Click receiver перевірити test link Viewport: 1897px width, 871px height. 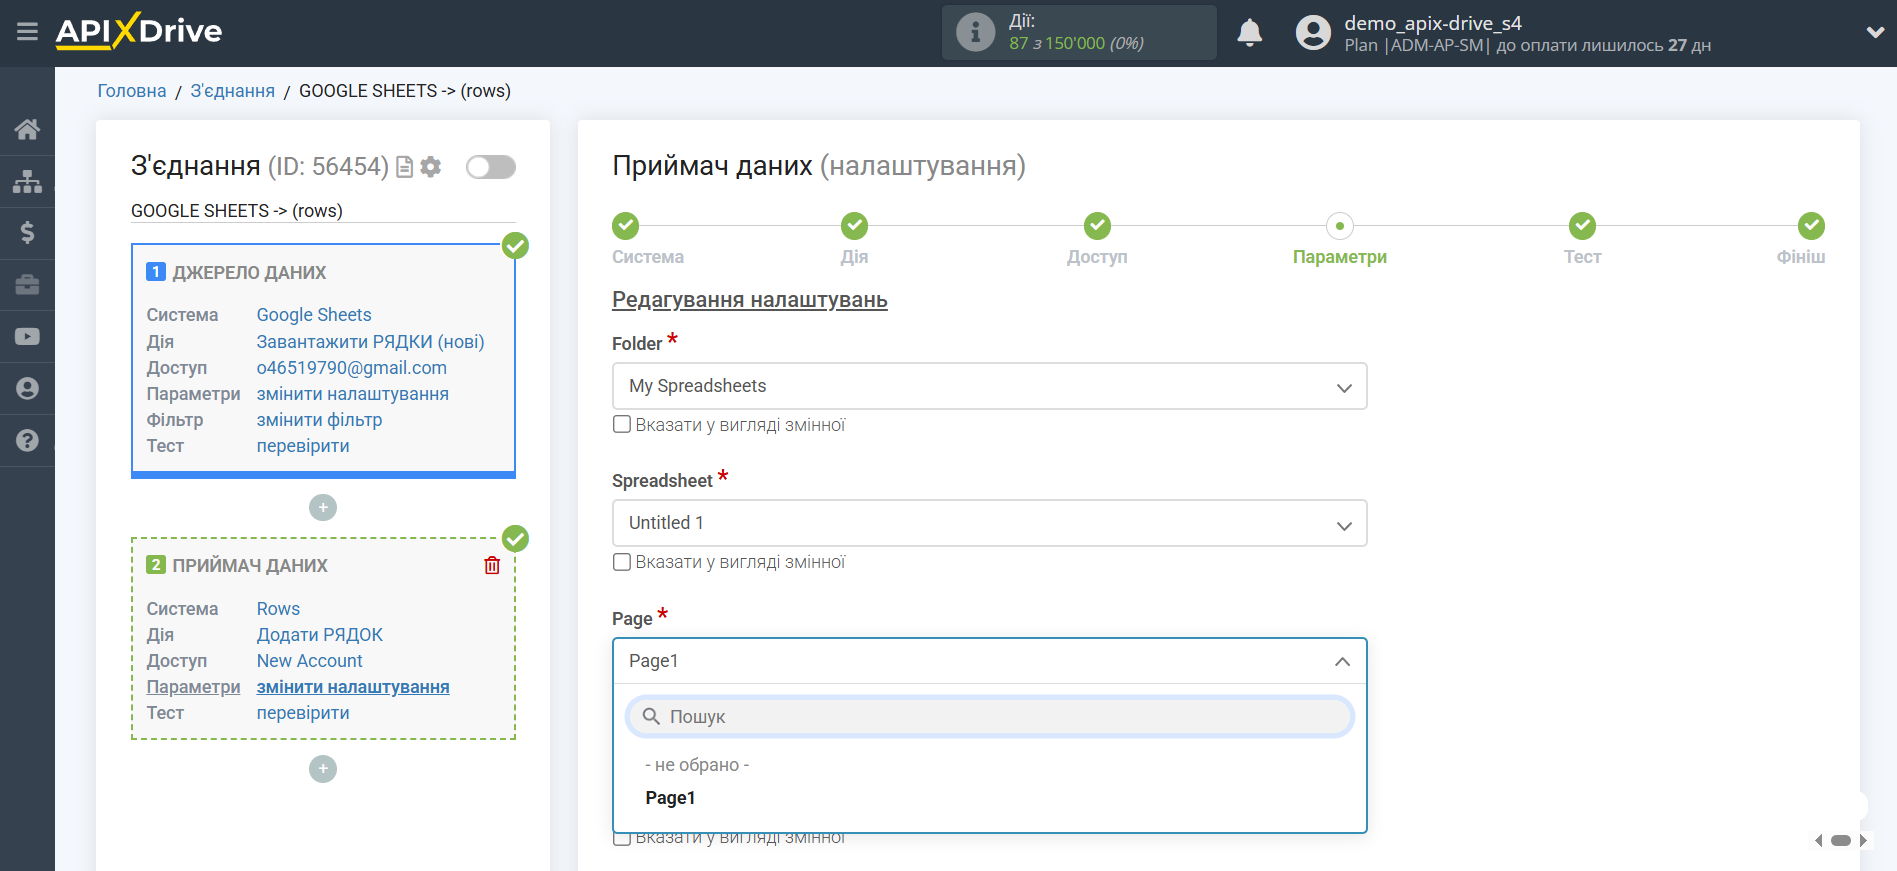[x=303, y=713]
